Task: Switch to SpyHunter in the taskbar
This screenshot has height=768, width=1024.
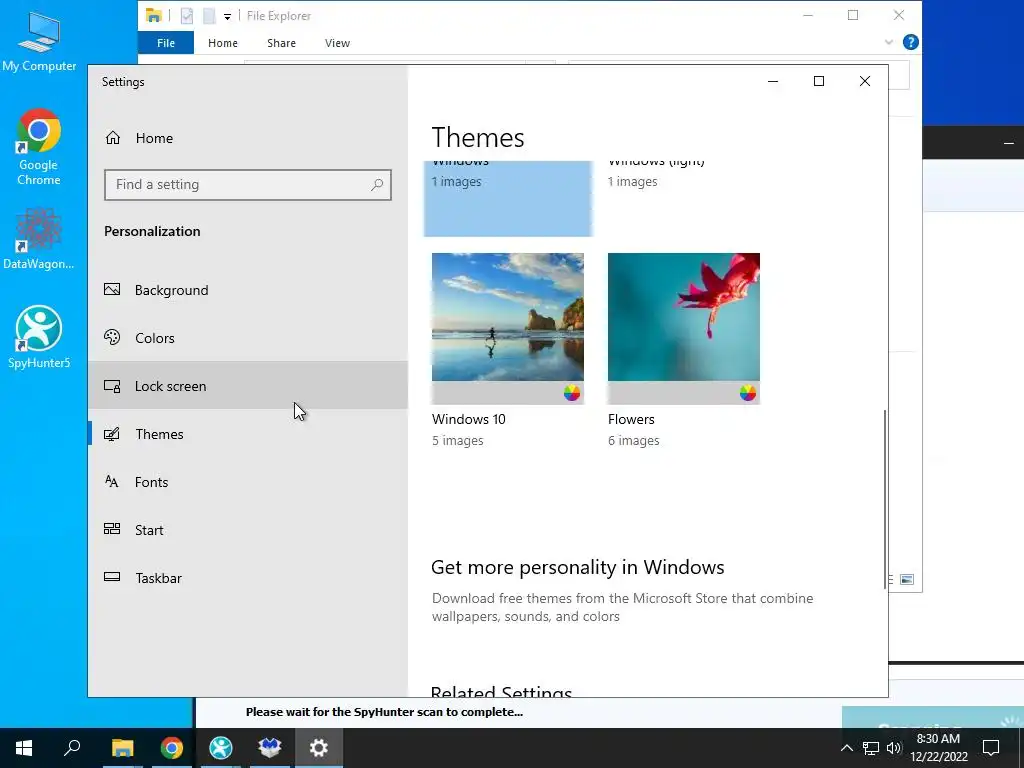Action: click(221, 748)
